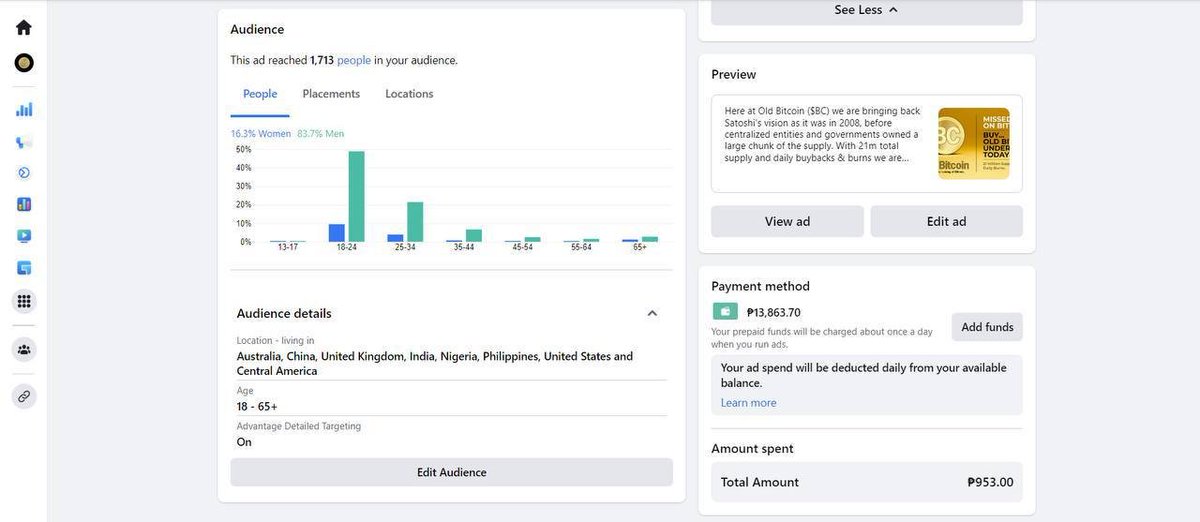Click the "Audience" card heading

[x=257, y=29]
